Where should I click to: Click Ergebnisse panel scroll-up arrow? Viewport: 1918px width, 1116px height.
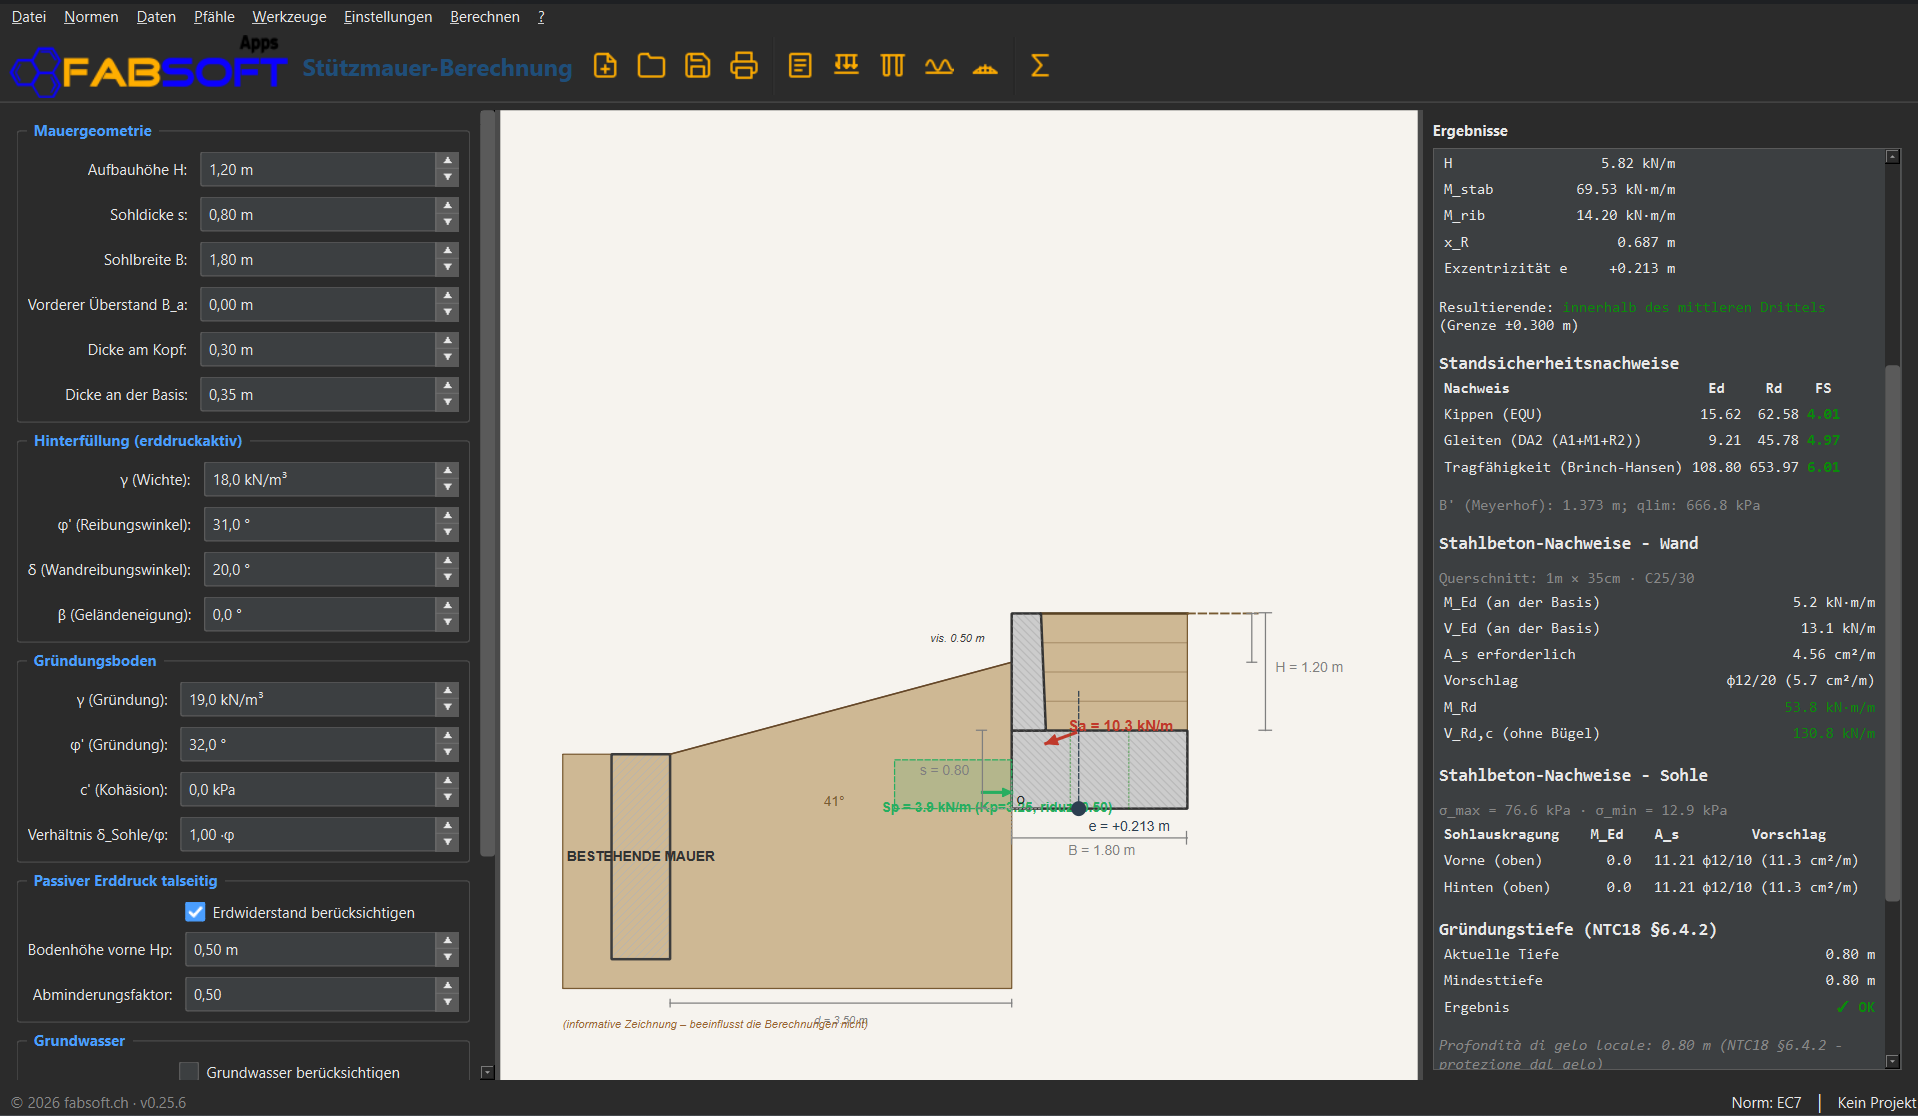pos(1892,156)
